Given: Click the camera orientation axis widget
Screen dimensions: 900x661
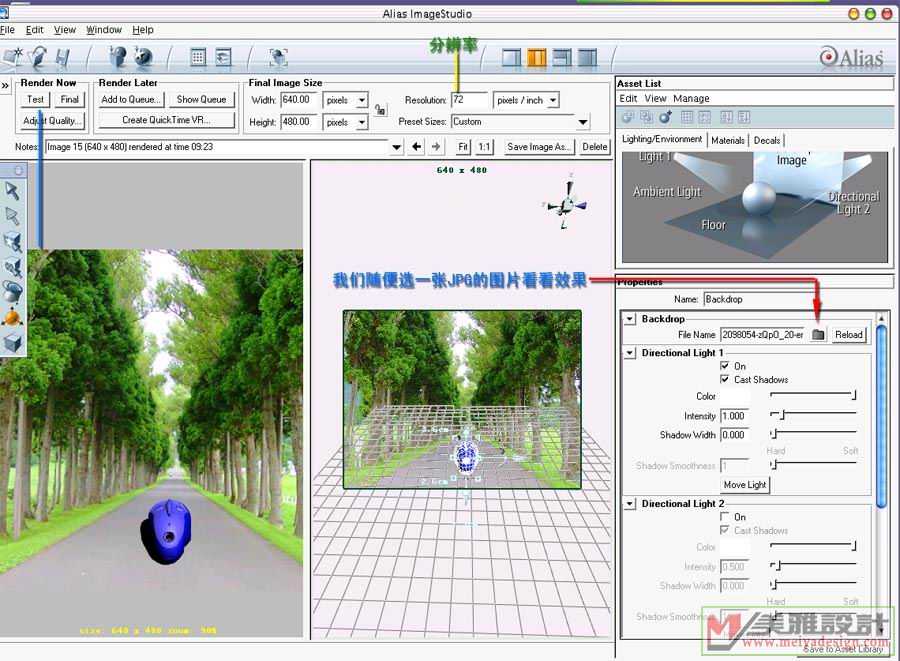Looking at the screenshot, I should 566,204.
